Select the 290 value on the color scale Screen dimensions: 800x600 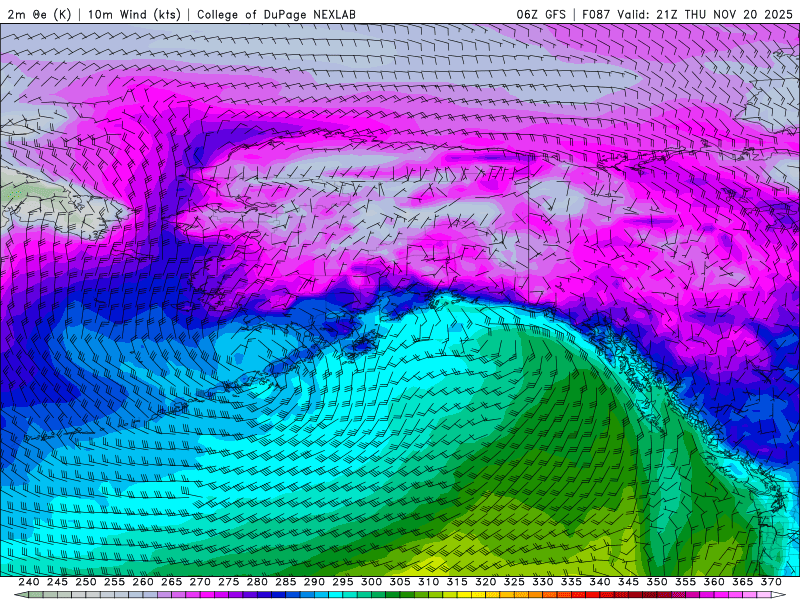pyautogui.click(x=314, y=582)
